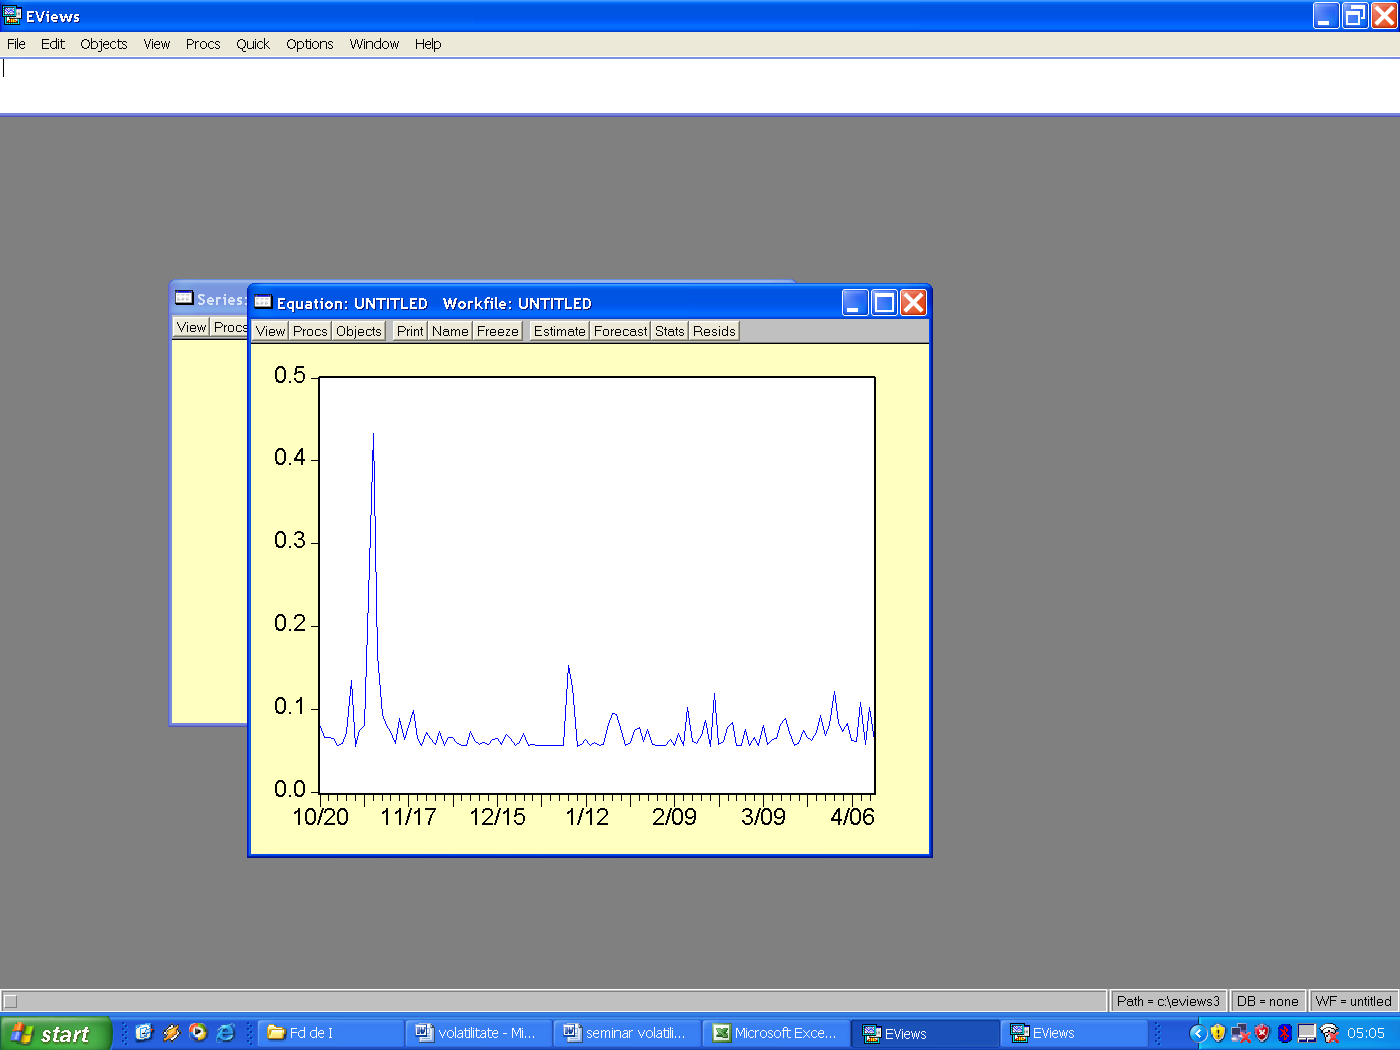Switch to volatilitate Word document in taskbar

coord(479,1033)
